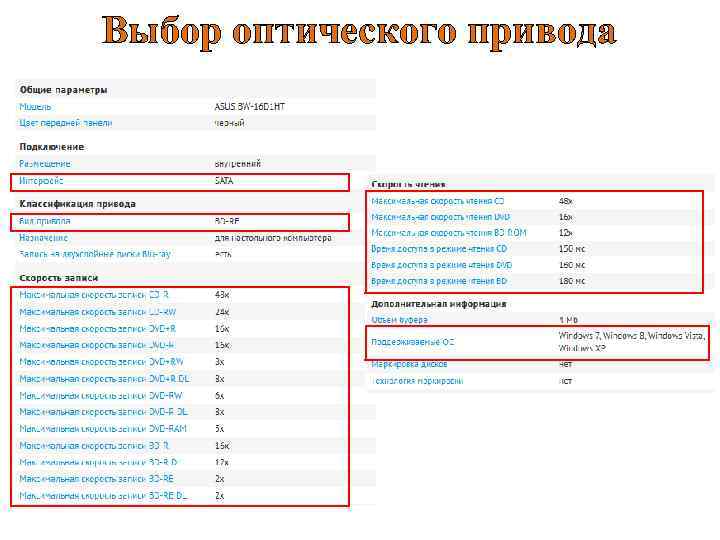720x540 pixels.
Task: Open the BD-RE DL max write speed link
Action: pos(103,496)
